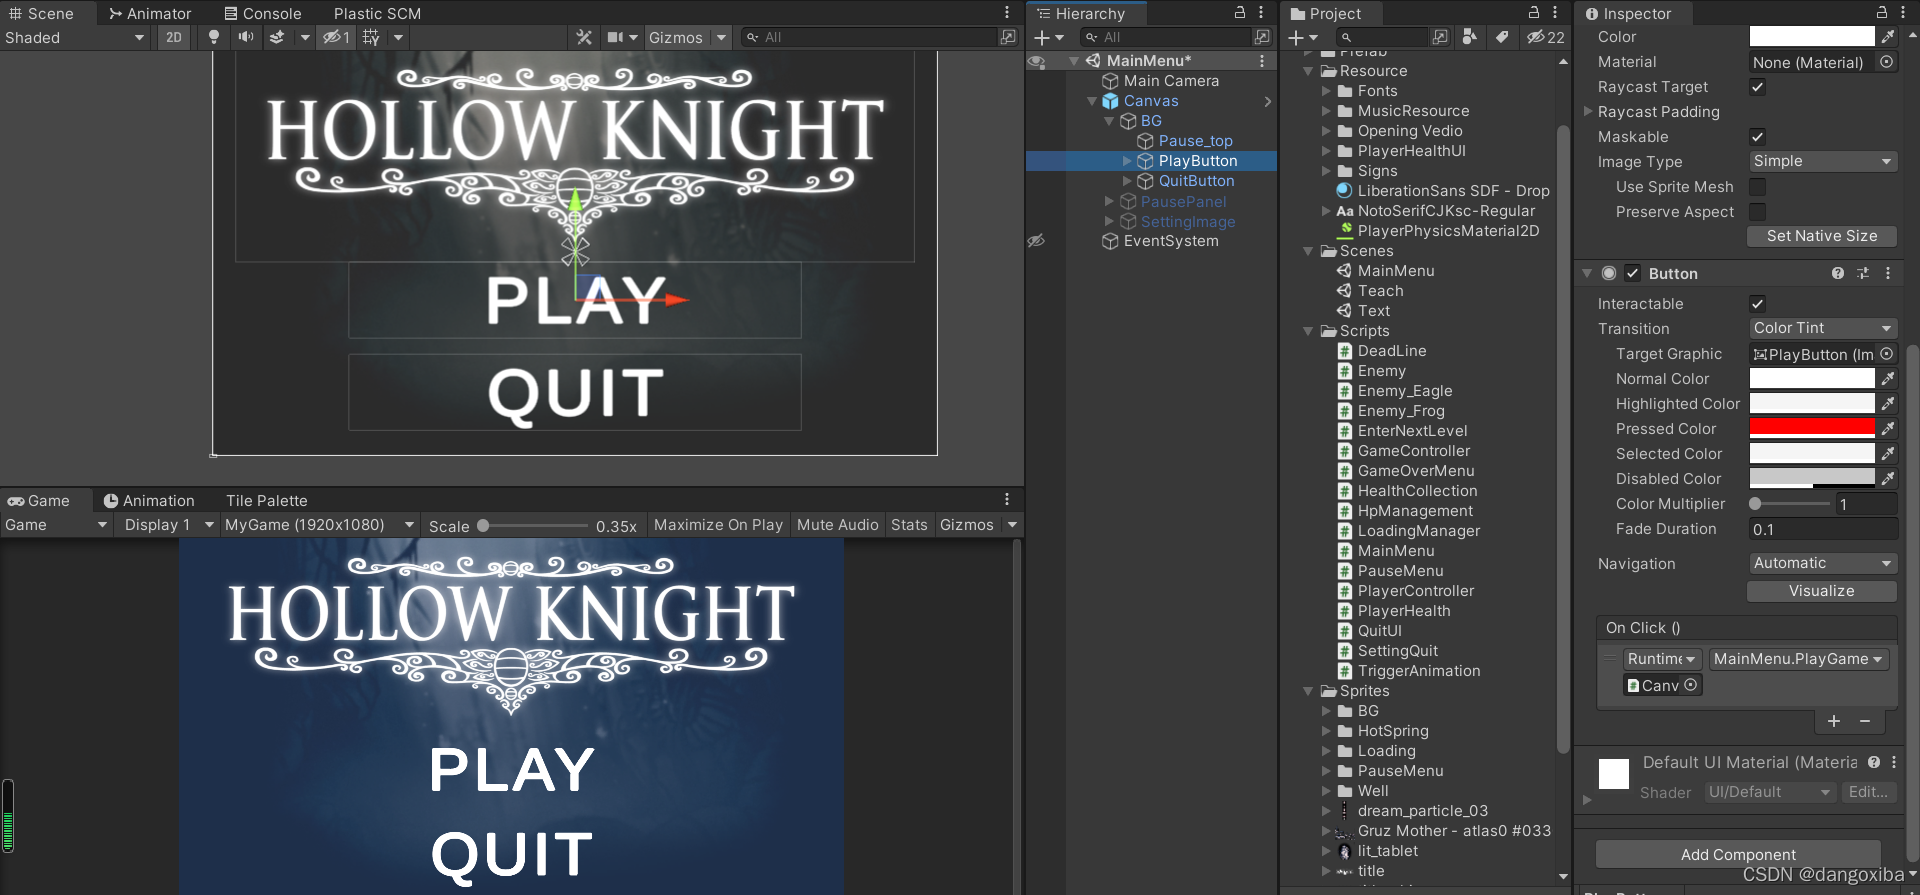This screenshot has height=895, width=1920.
Task: Open MainMenu.PlayGame function dropdown
Action: tap(1797, 659)
